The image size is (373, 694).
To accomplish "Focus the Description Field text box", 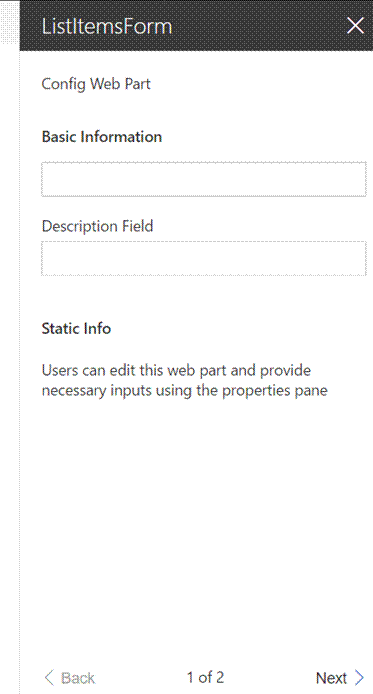I will point(204,258).
